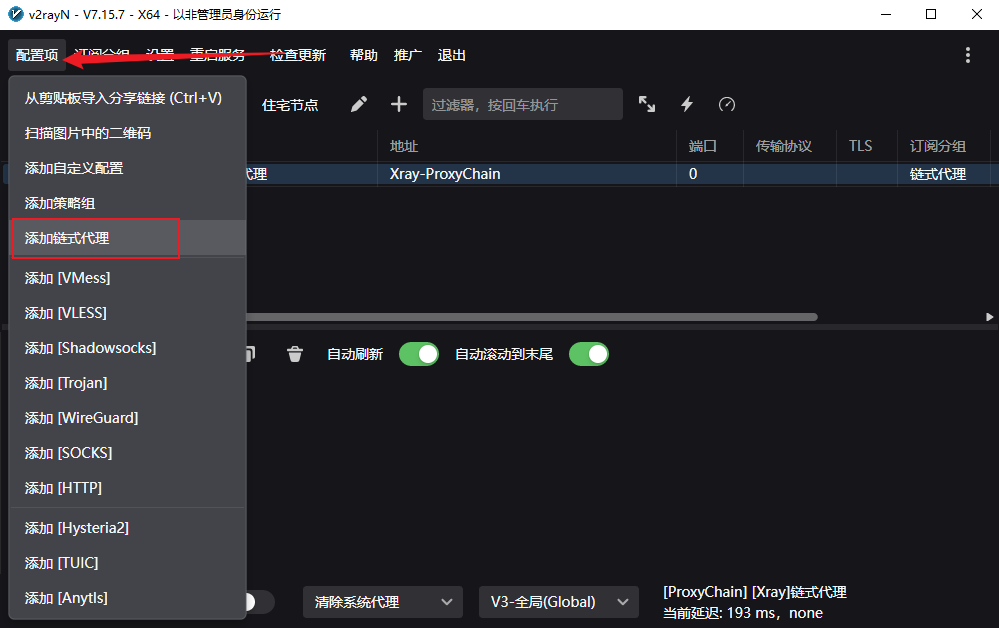Select 从剪贴板导入分享链接 (Ctrl+V)
Screen dimensions: 999x628
128,98
